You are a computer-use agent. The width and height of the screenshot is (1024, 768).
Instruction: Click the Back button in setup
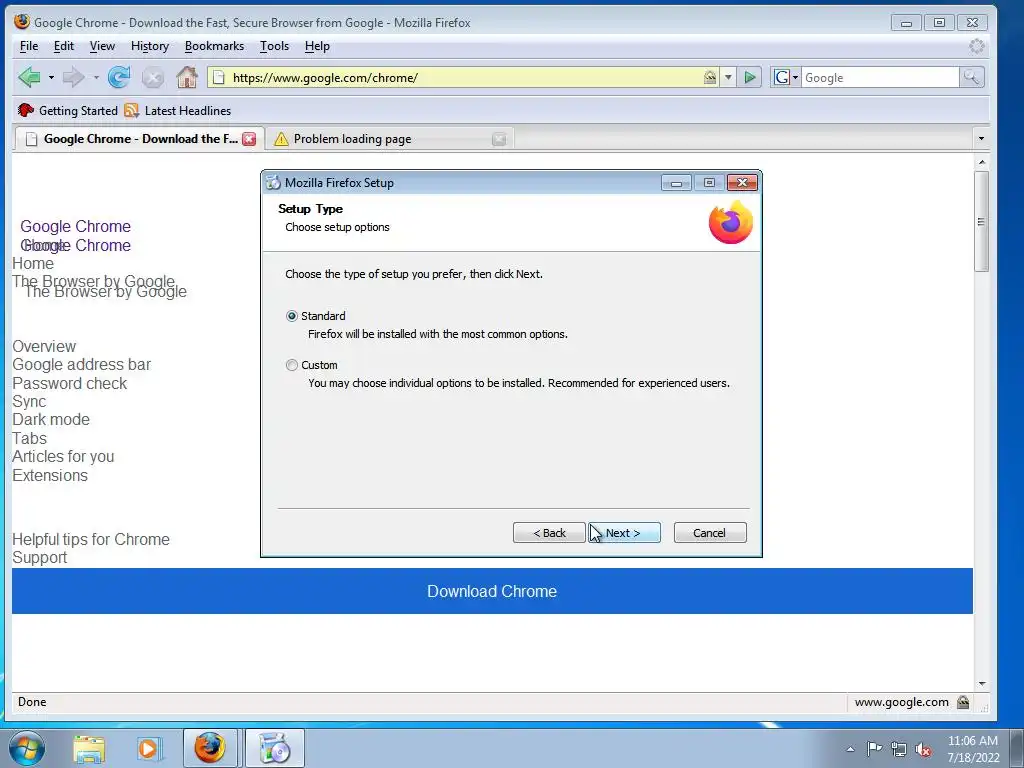(549, 533)
